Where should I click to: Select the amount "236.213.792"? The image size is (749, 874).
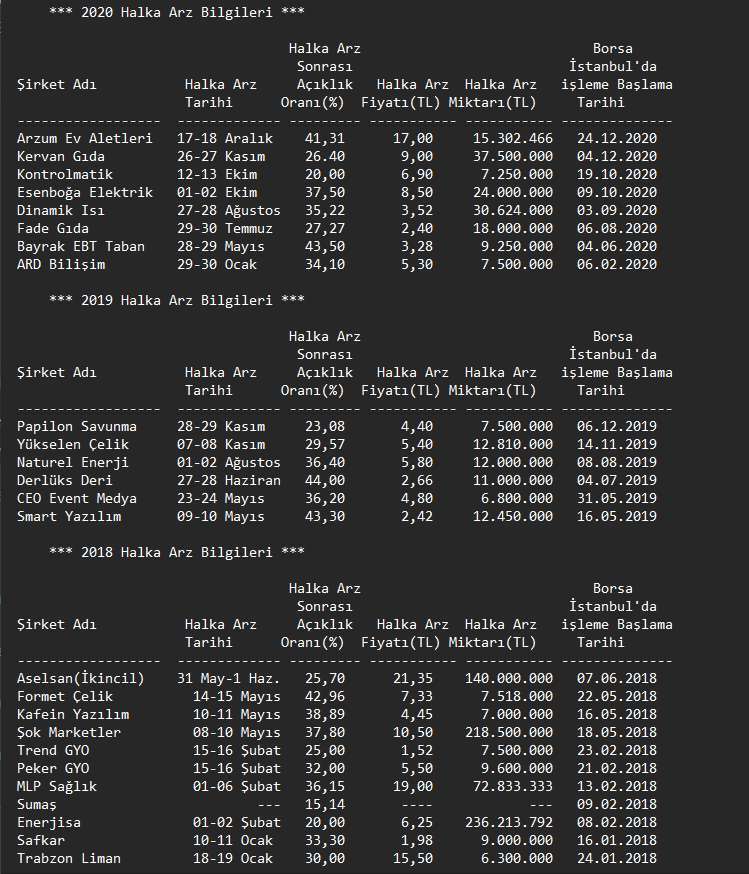click(509, 822)
